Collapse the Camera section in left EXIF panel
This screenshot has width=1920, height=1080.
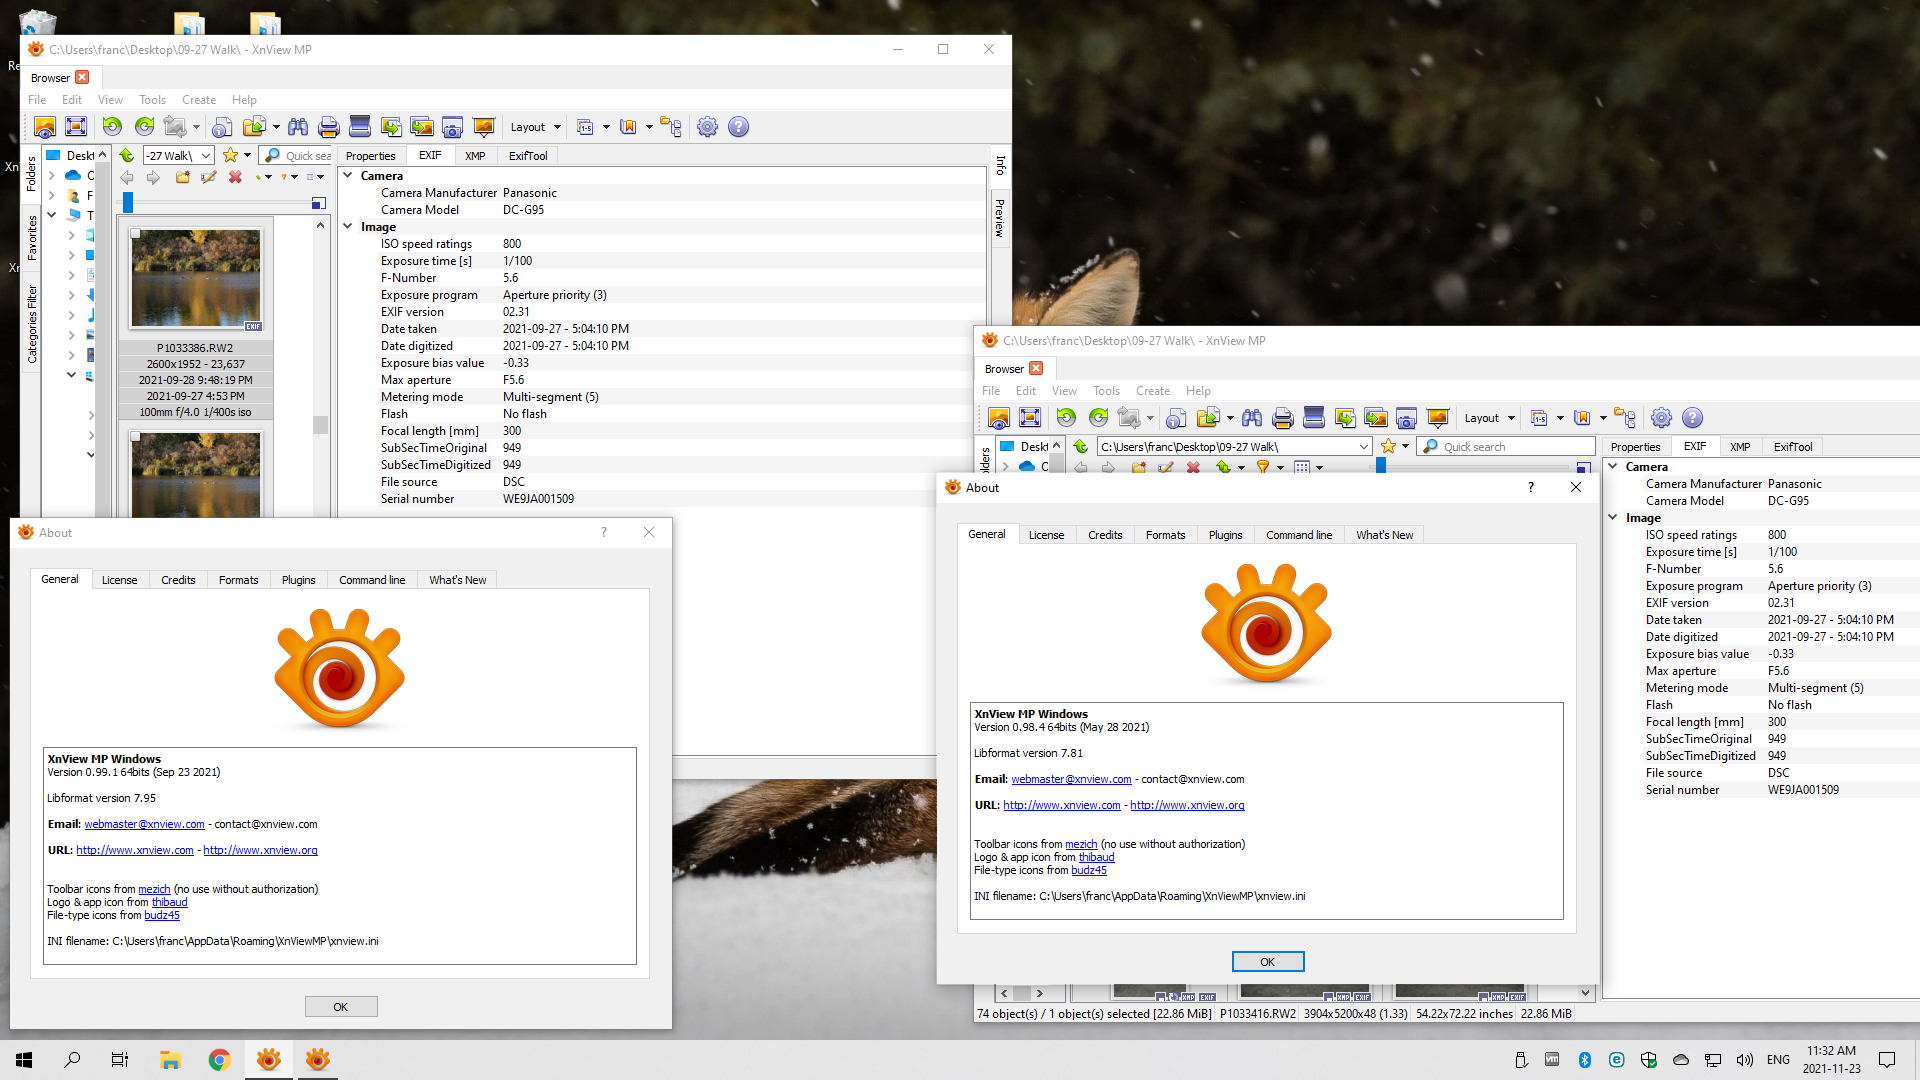[x=348, y=175]
